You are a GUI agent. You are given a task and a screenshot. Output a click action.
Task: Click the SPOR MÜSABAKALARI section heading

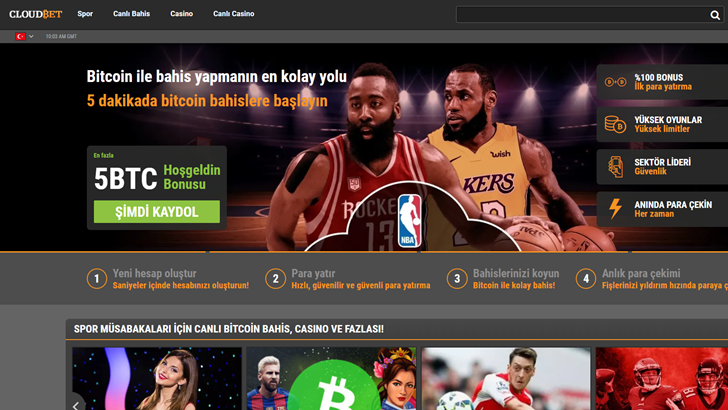(229, 329)
